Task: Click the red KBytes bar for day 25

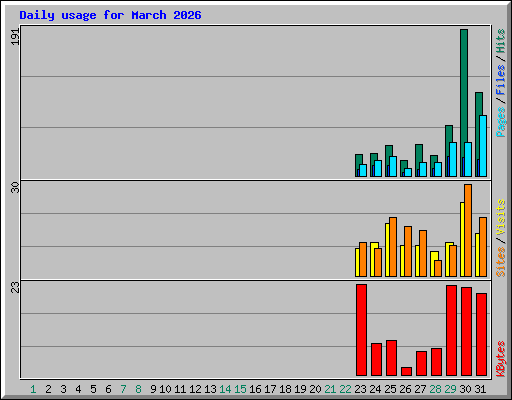Action: 391,358
